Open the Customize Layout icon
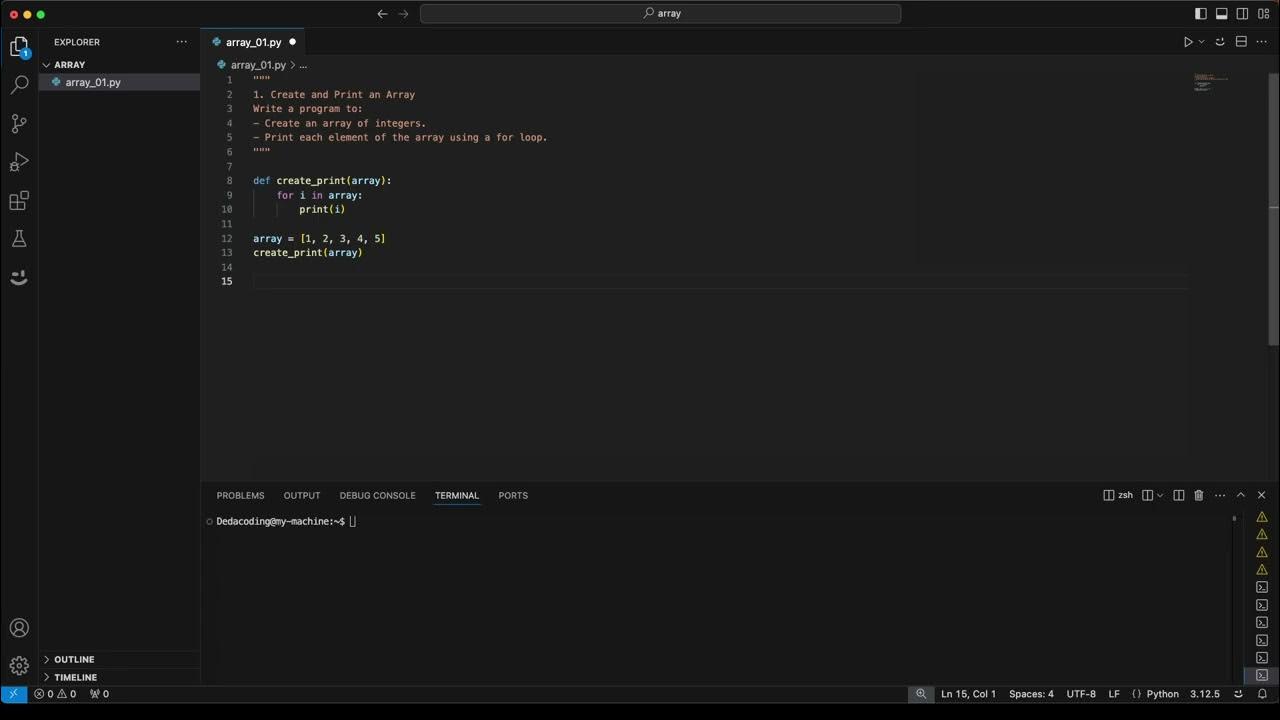 pos(1263,14)
